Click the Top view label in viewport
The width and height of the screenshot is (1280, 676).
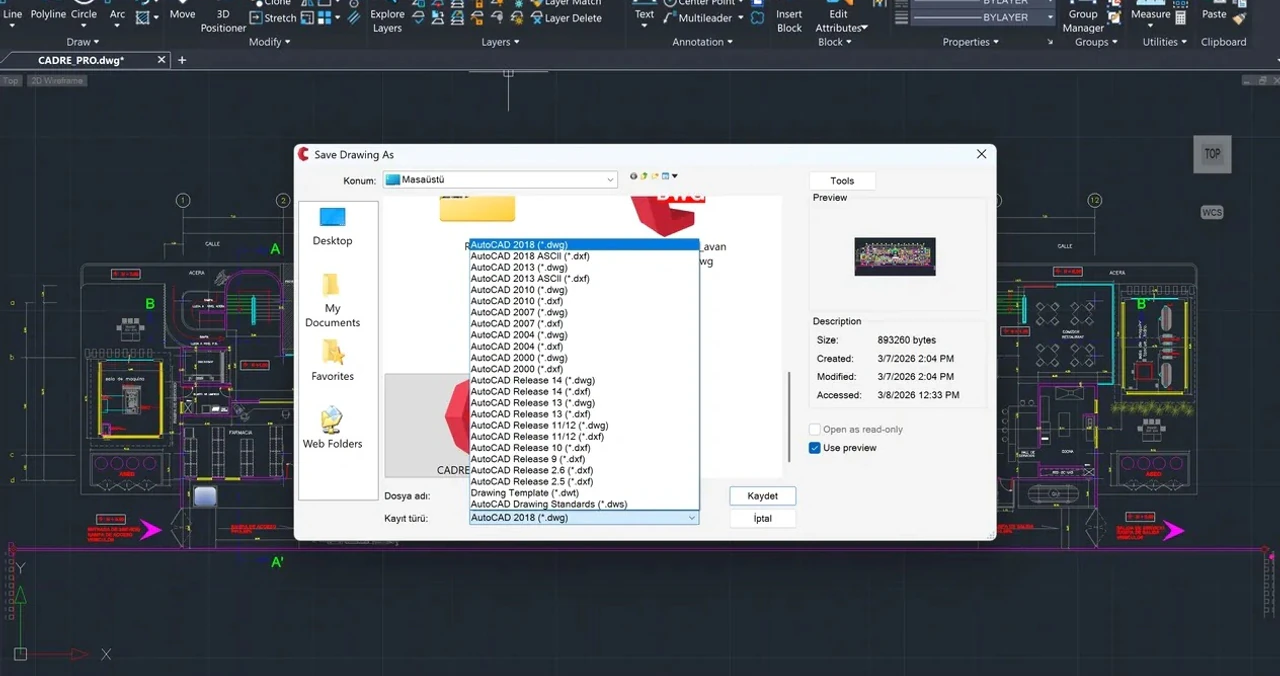pyautogui.click(x=11, y=80)
